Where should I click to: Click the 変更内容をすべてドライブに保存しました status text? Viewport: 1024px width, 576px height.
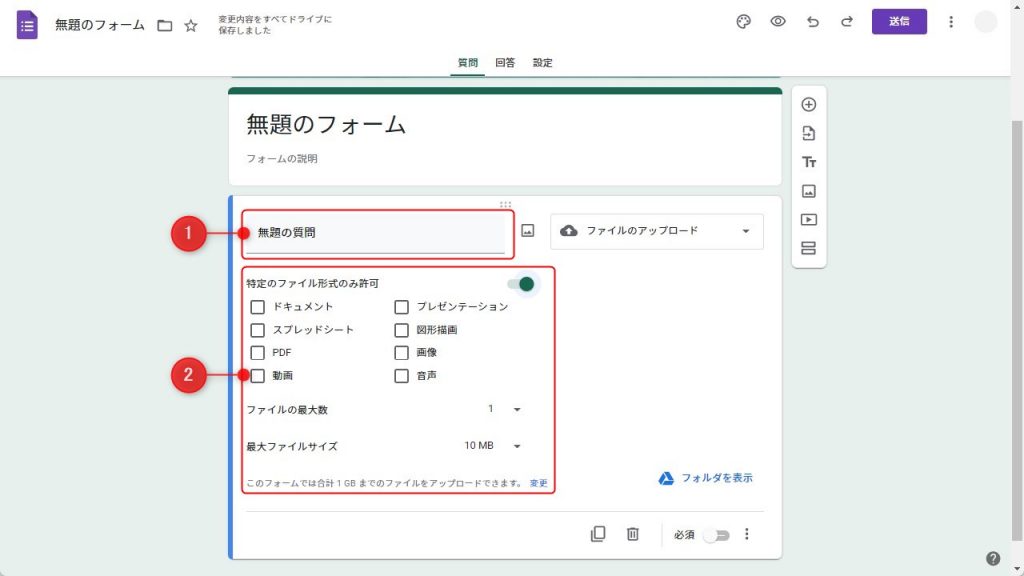tap(275, 25)
